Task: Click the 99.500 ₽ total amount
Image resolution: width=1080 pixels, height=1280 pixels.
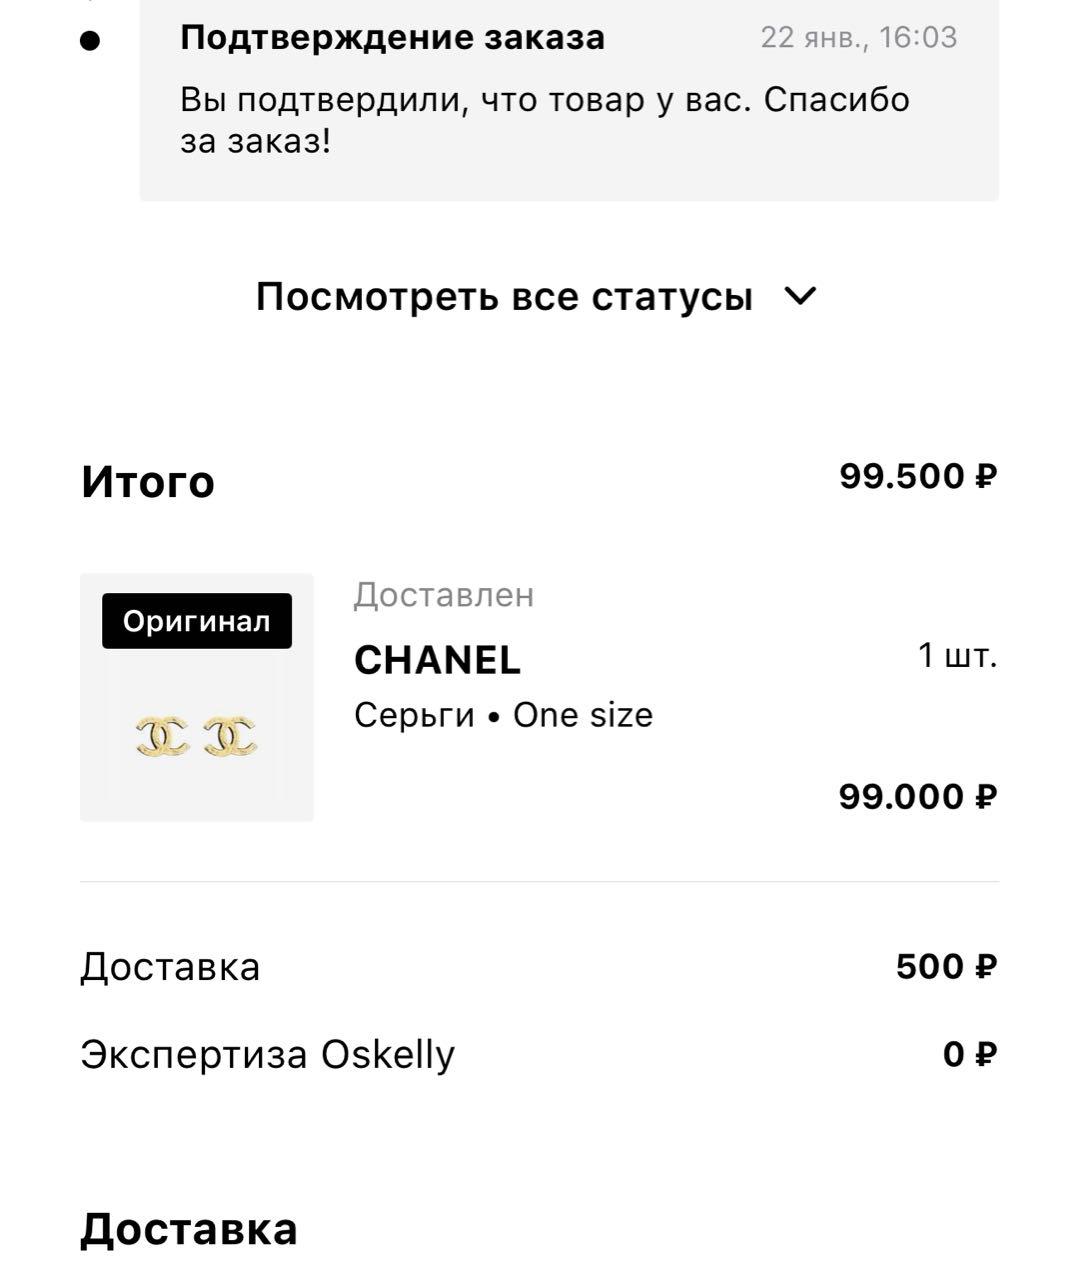Action: click(918, 476)
